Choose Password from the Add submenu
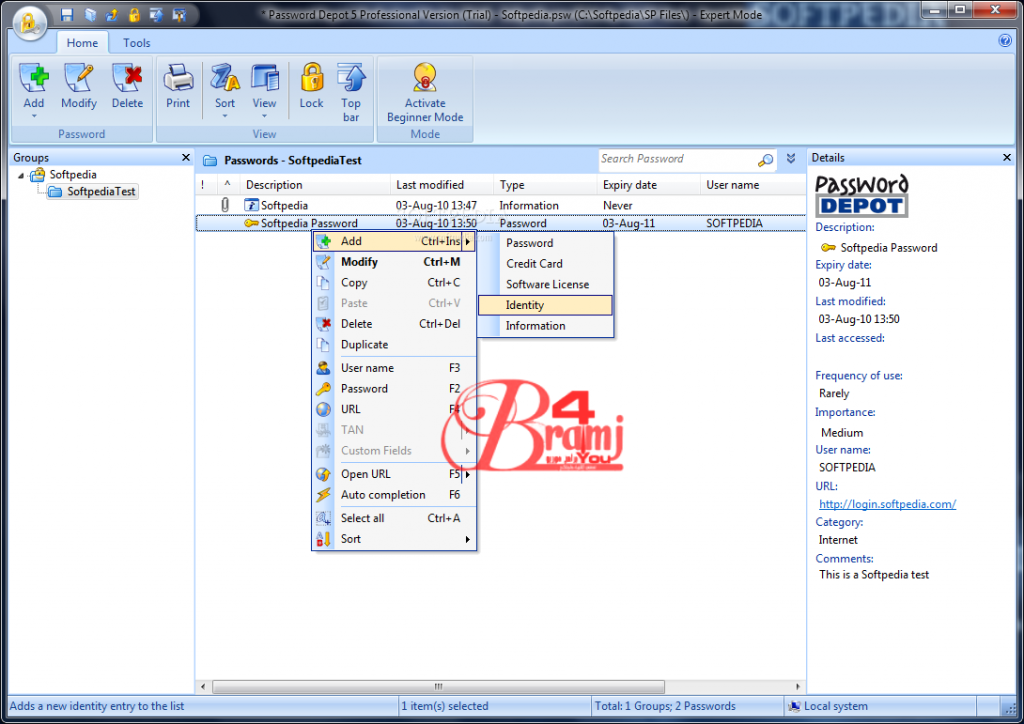This screenshot has width=1024, height=724. 545,243
